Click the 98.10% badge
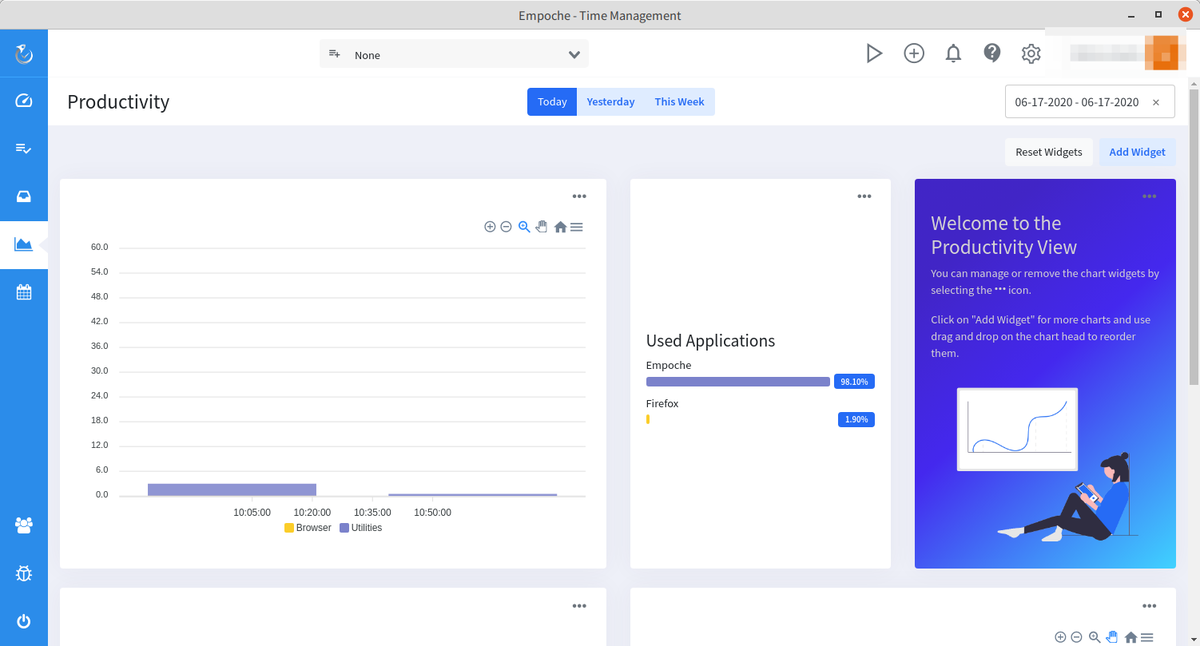 [854, 381]
